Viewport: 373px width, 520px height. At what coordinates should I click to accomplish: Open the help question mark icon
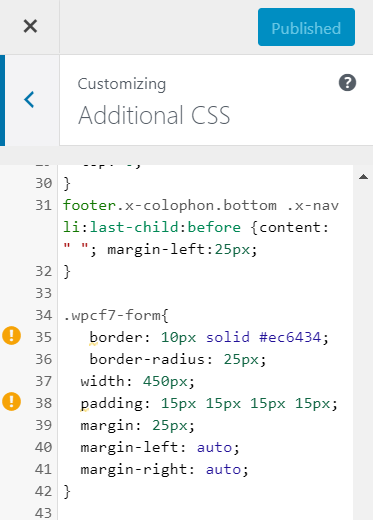[347, 83]
